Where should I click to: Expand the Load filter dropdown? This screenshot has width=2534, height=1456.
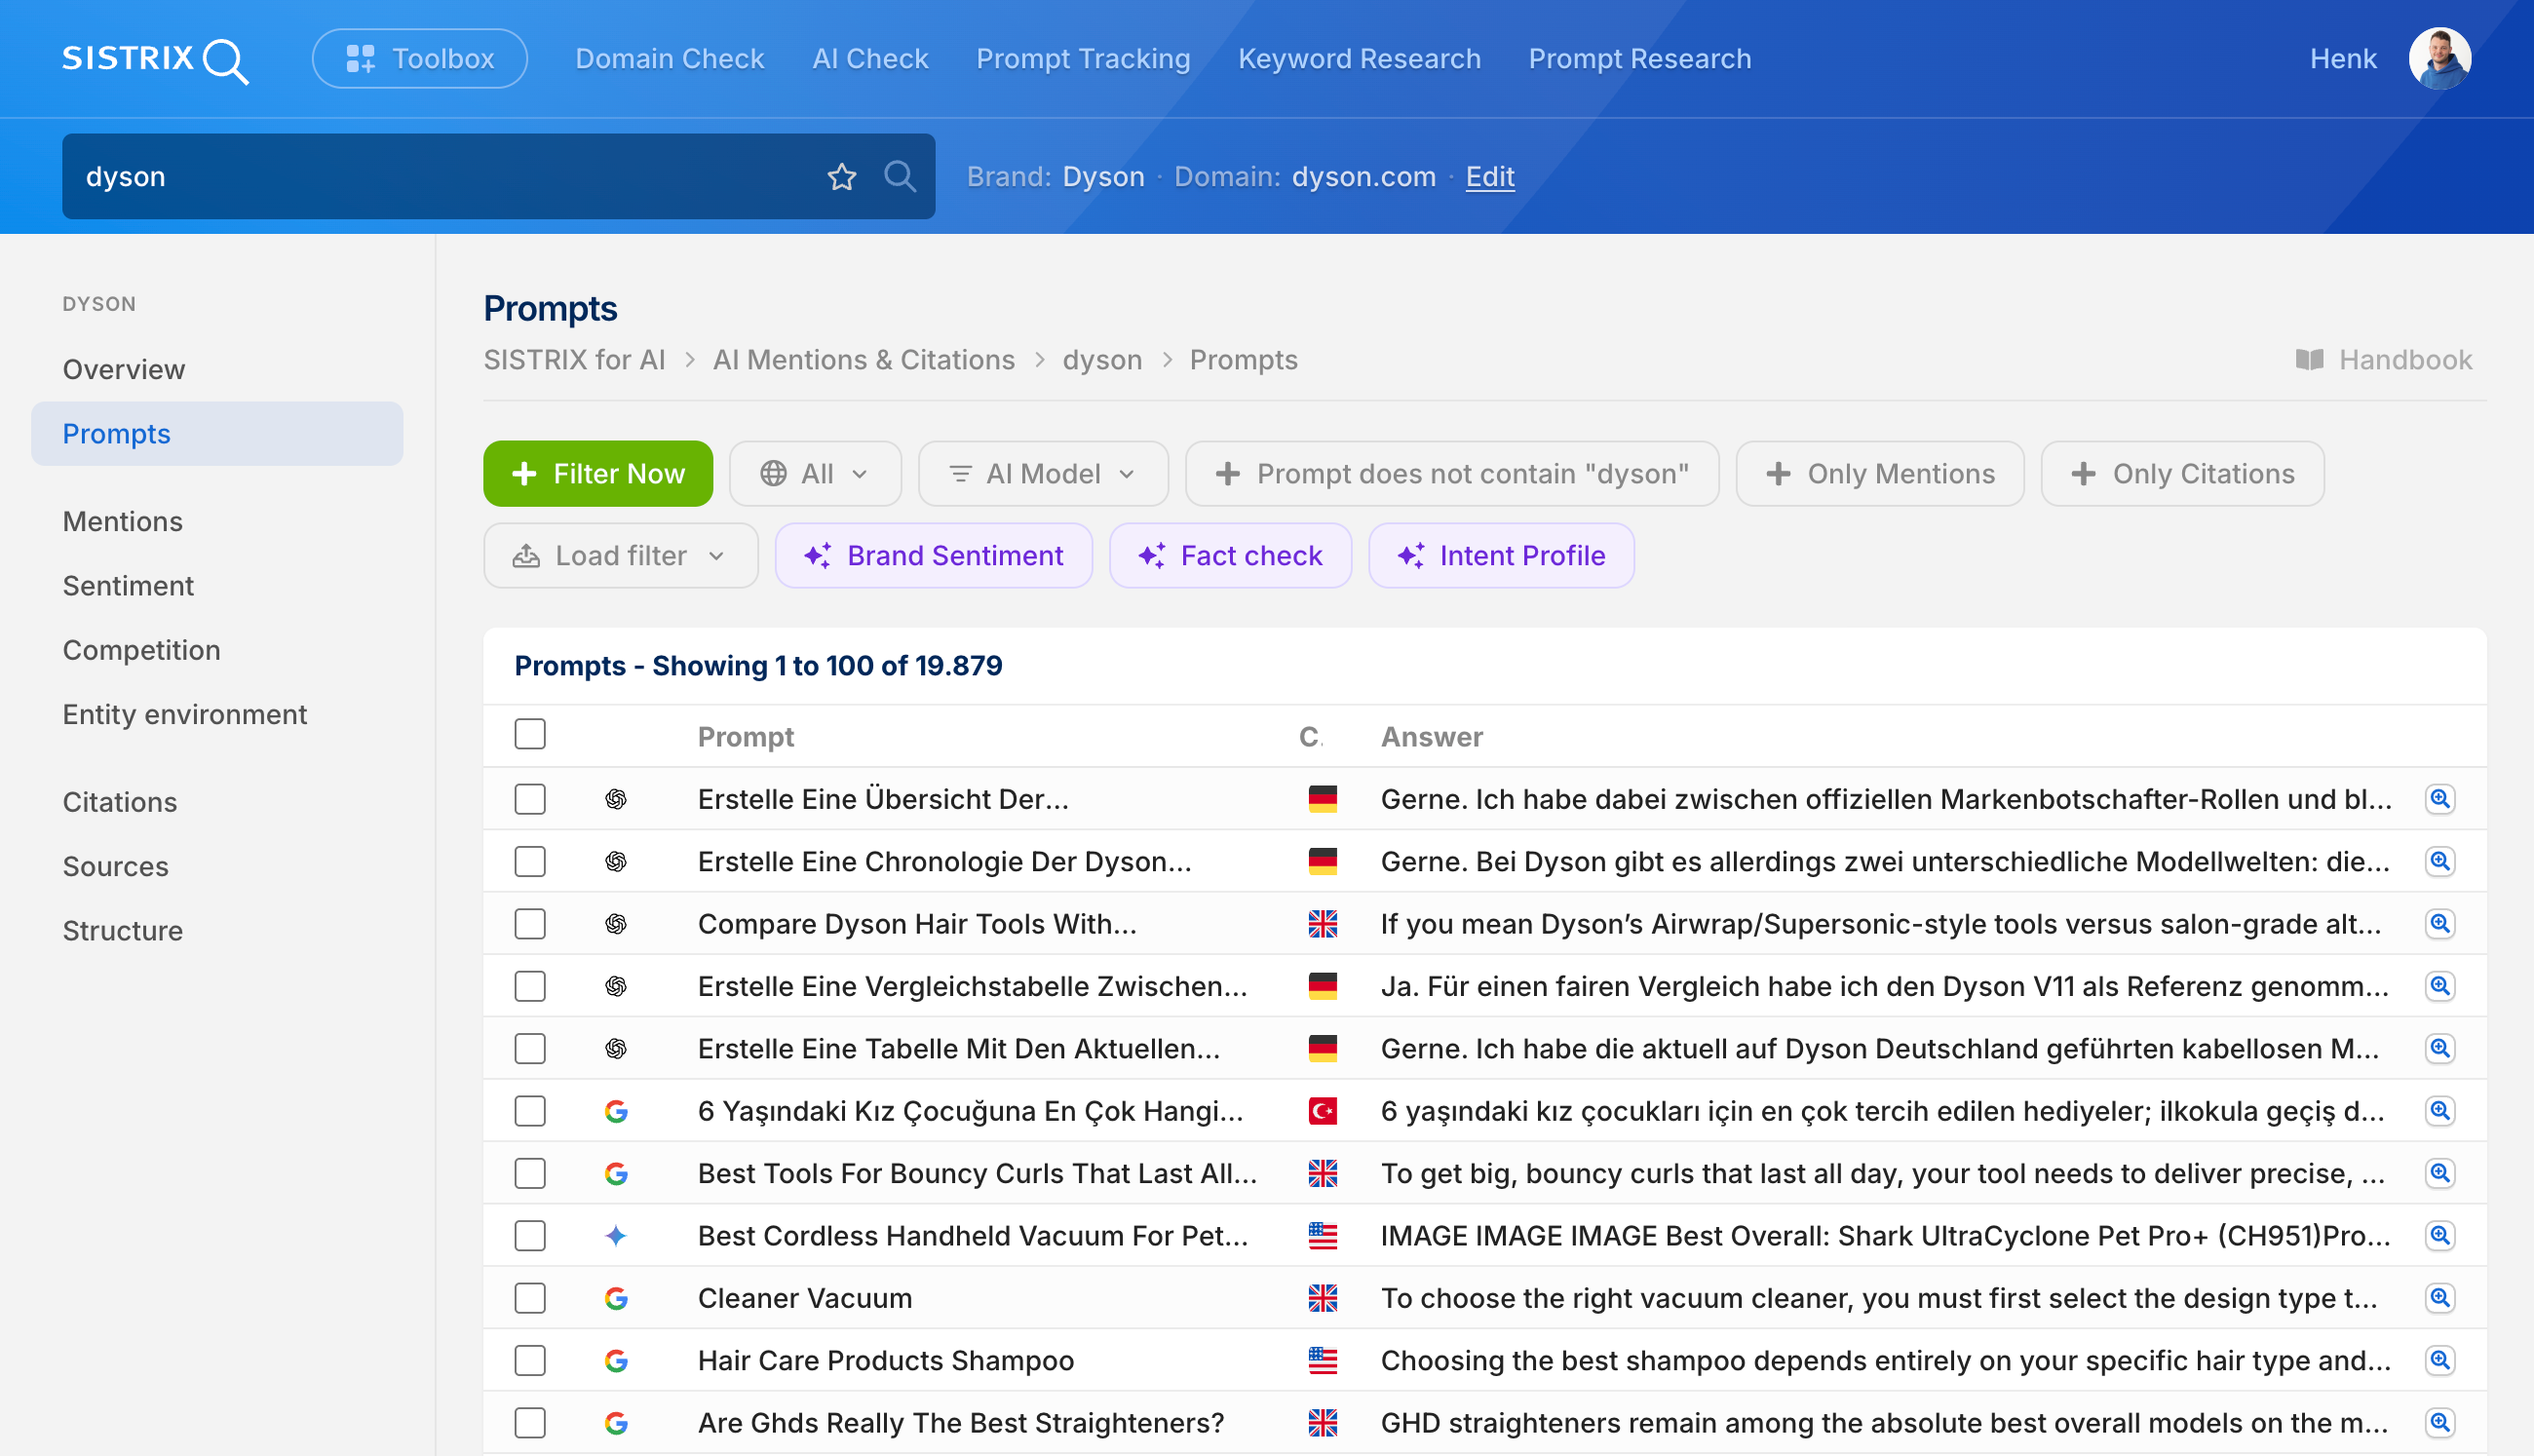[x=620, y=556]
